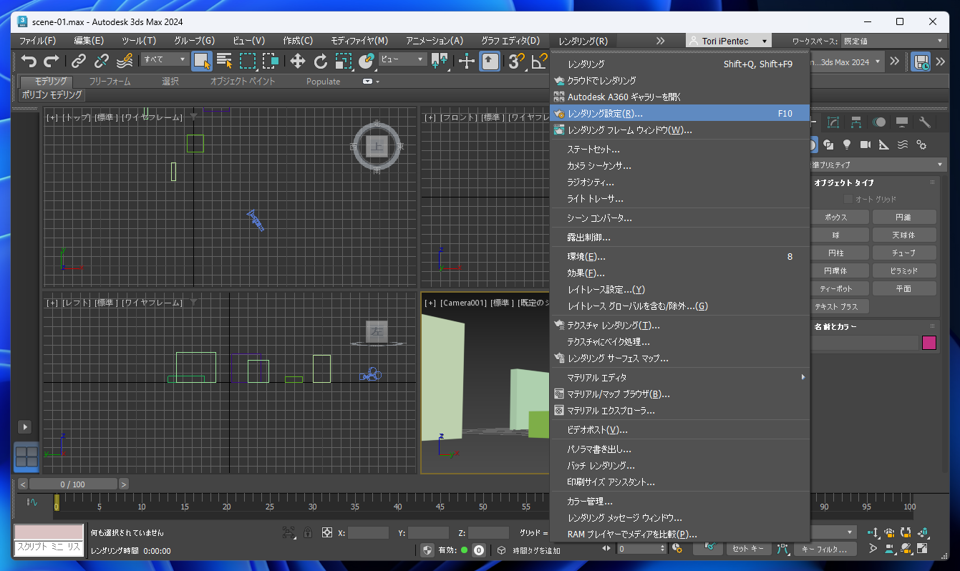Click the Link objects chain icon
Viewport: 960px width, 571px height.
pos(78,62)
